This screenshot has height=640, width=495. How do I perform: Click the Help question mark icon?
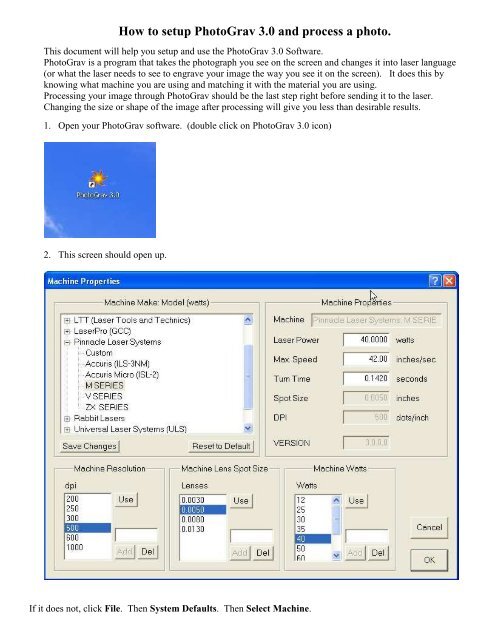tap(435, 281)
